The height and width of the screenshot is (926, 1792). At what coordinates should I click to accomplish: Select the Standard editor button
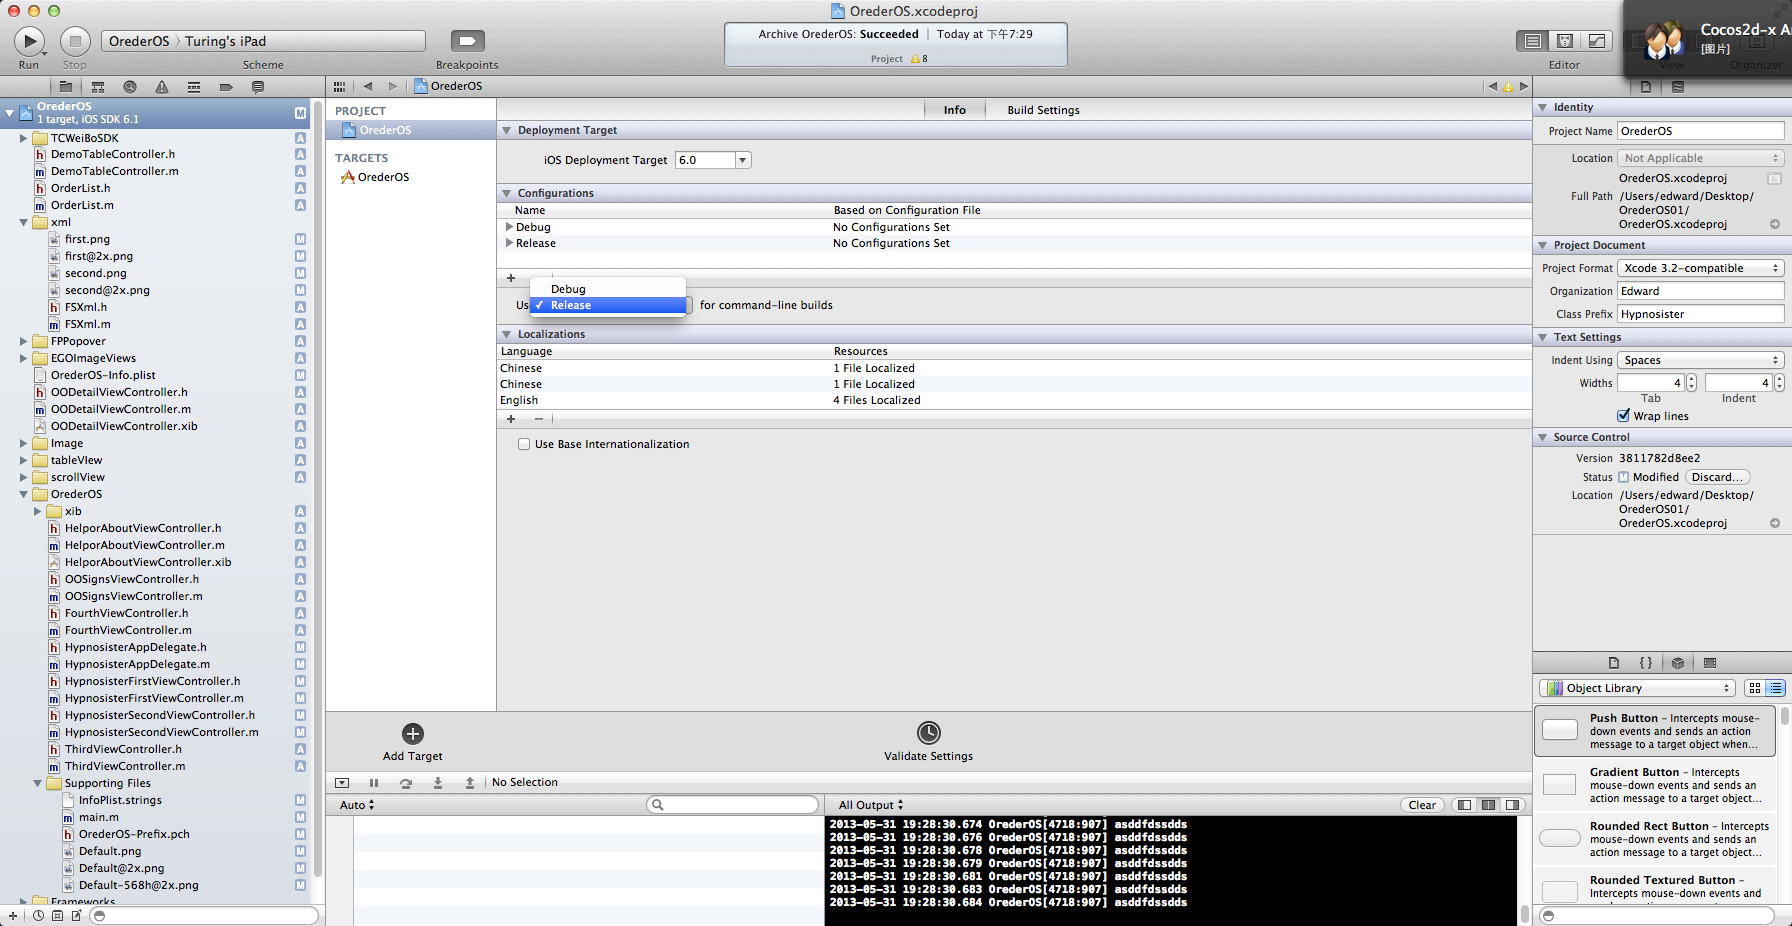(1532, 41)
